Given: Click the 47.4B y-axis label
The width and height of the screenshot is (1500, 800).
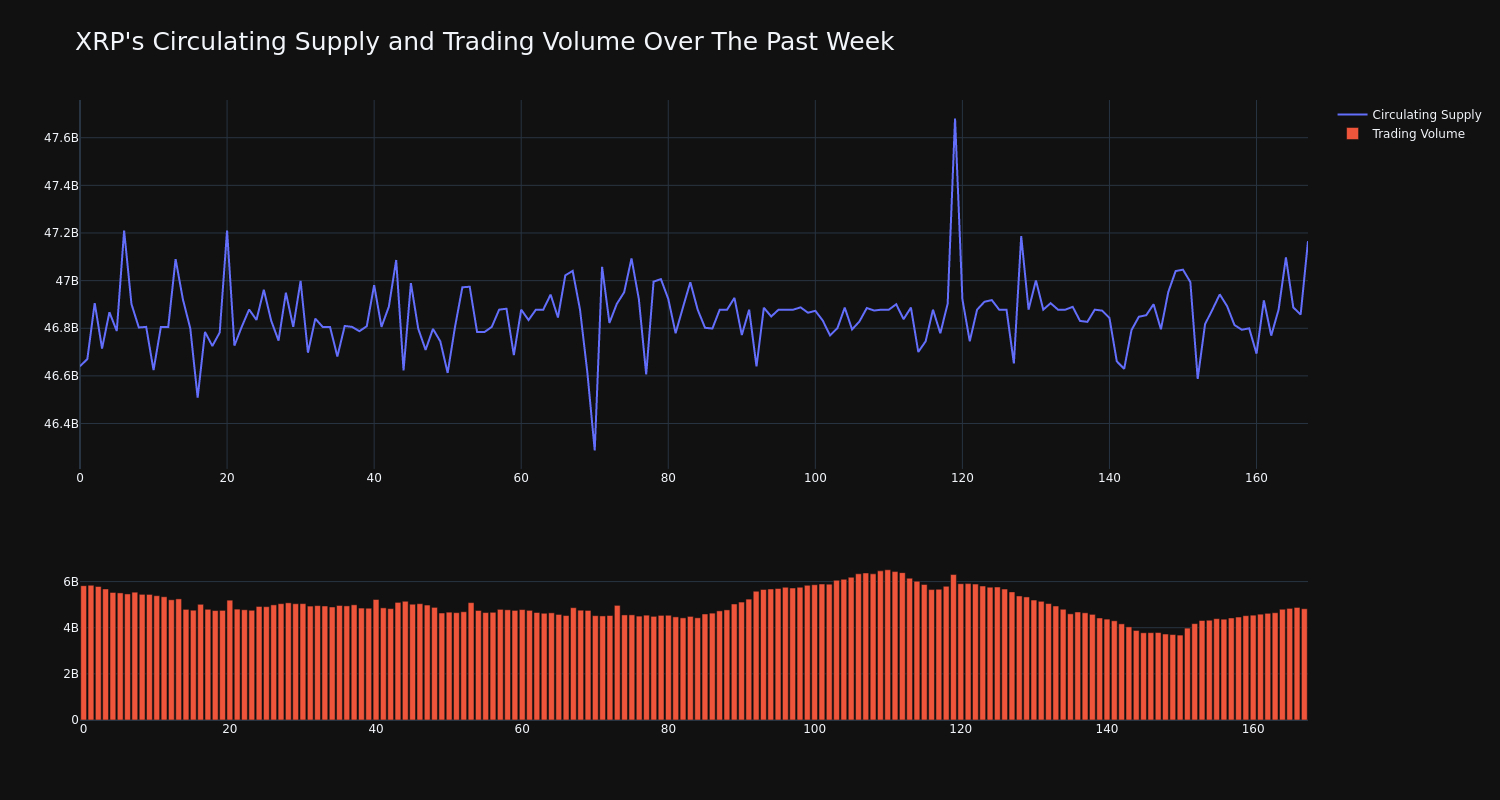Looking at the screenshot, I should point(61,186).
